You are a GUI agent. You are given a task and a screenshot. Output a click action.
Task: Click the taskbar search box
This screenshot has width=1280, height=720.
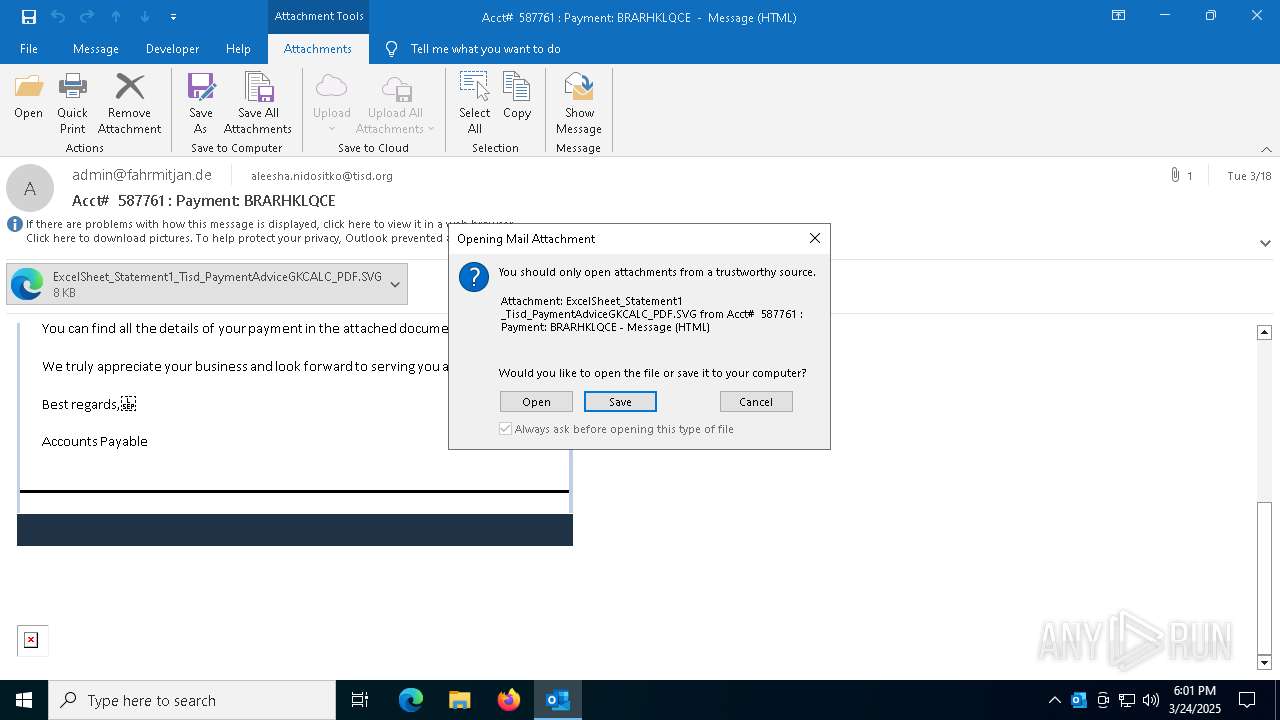192,700
